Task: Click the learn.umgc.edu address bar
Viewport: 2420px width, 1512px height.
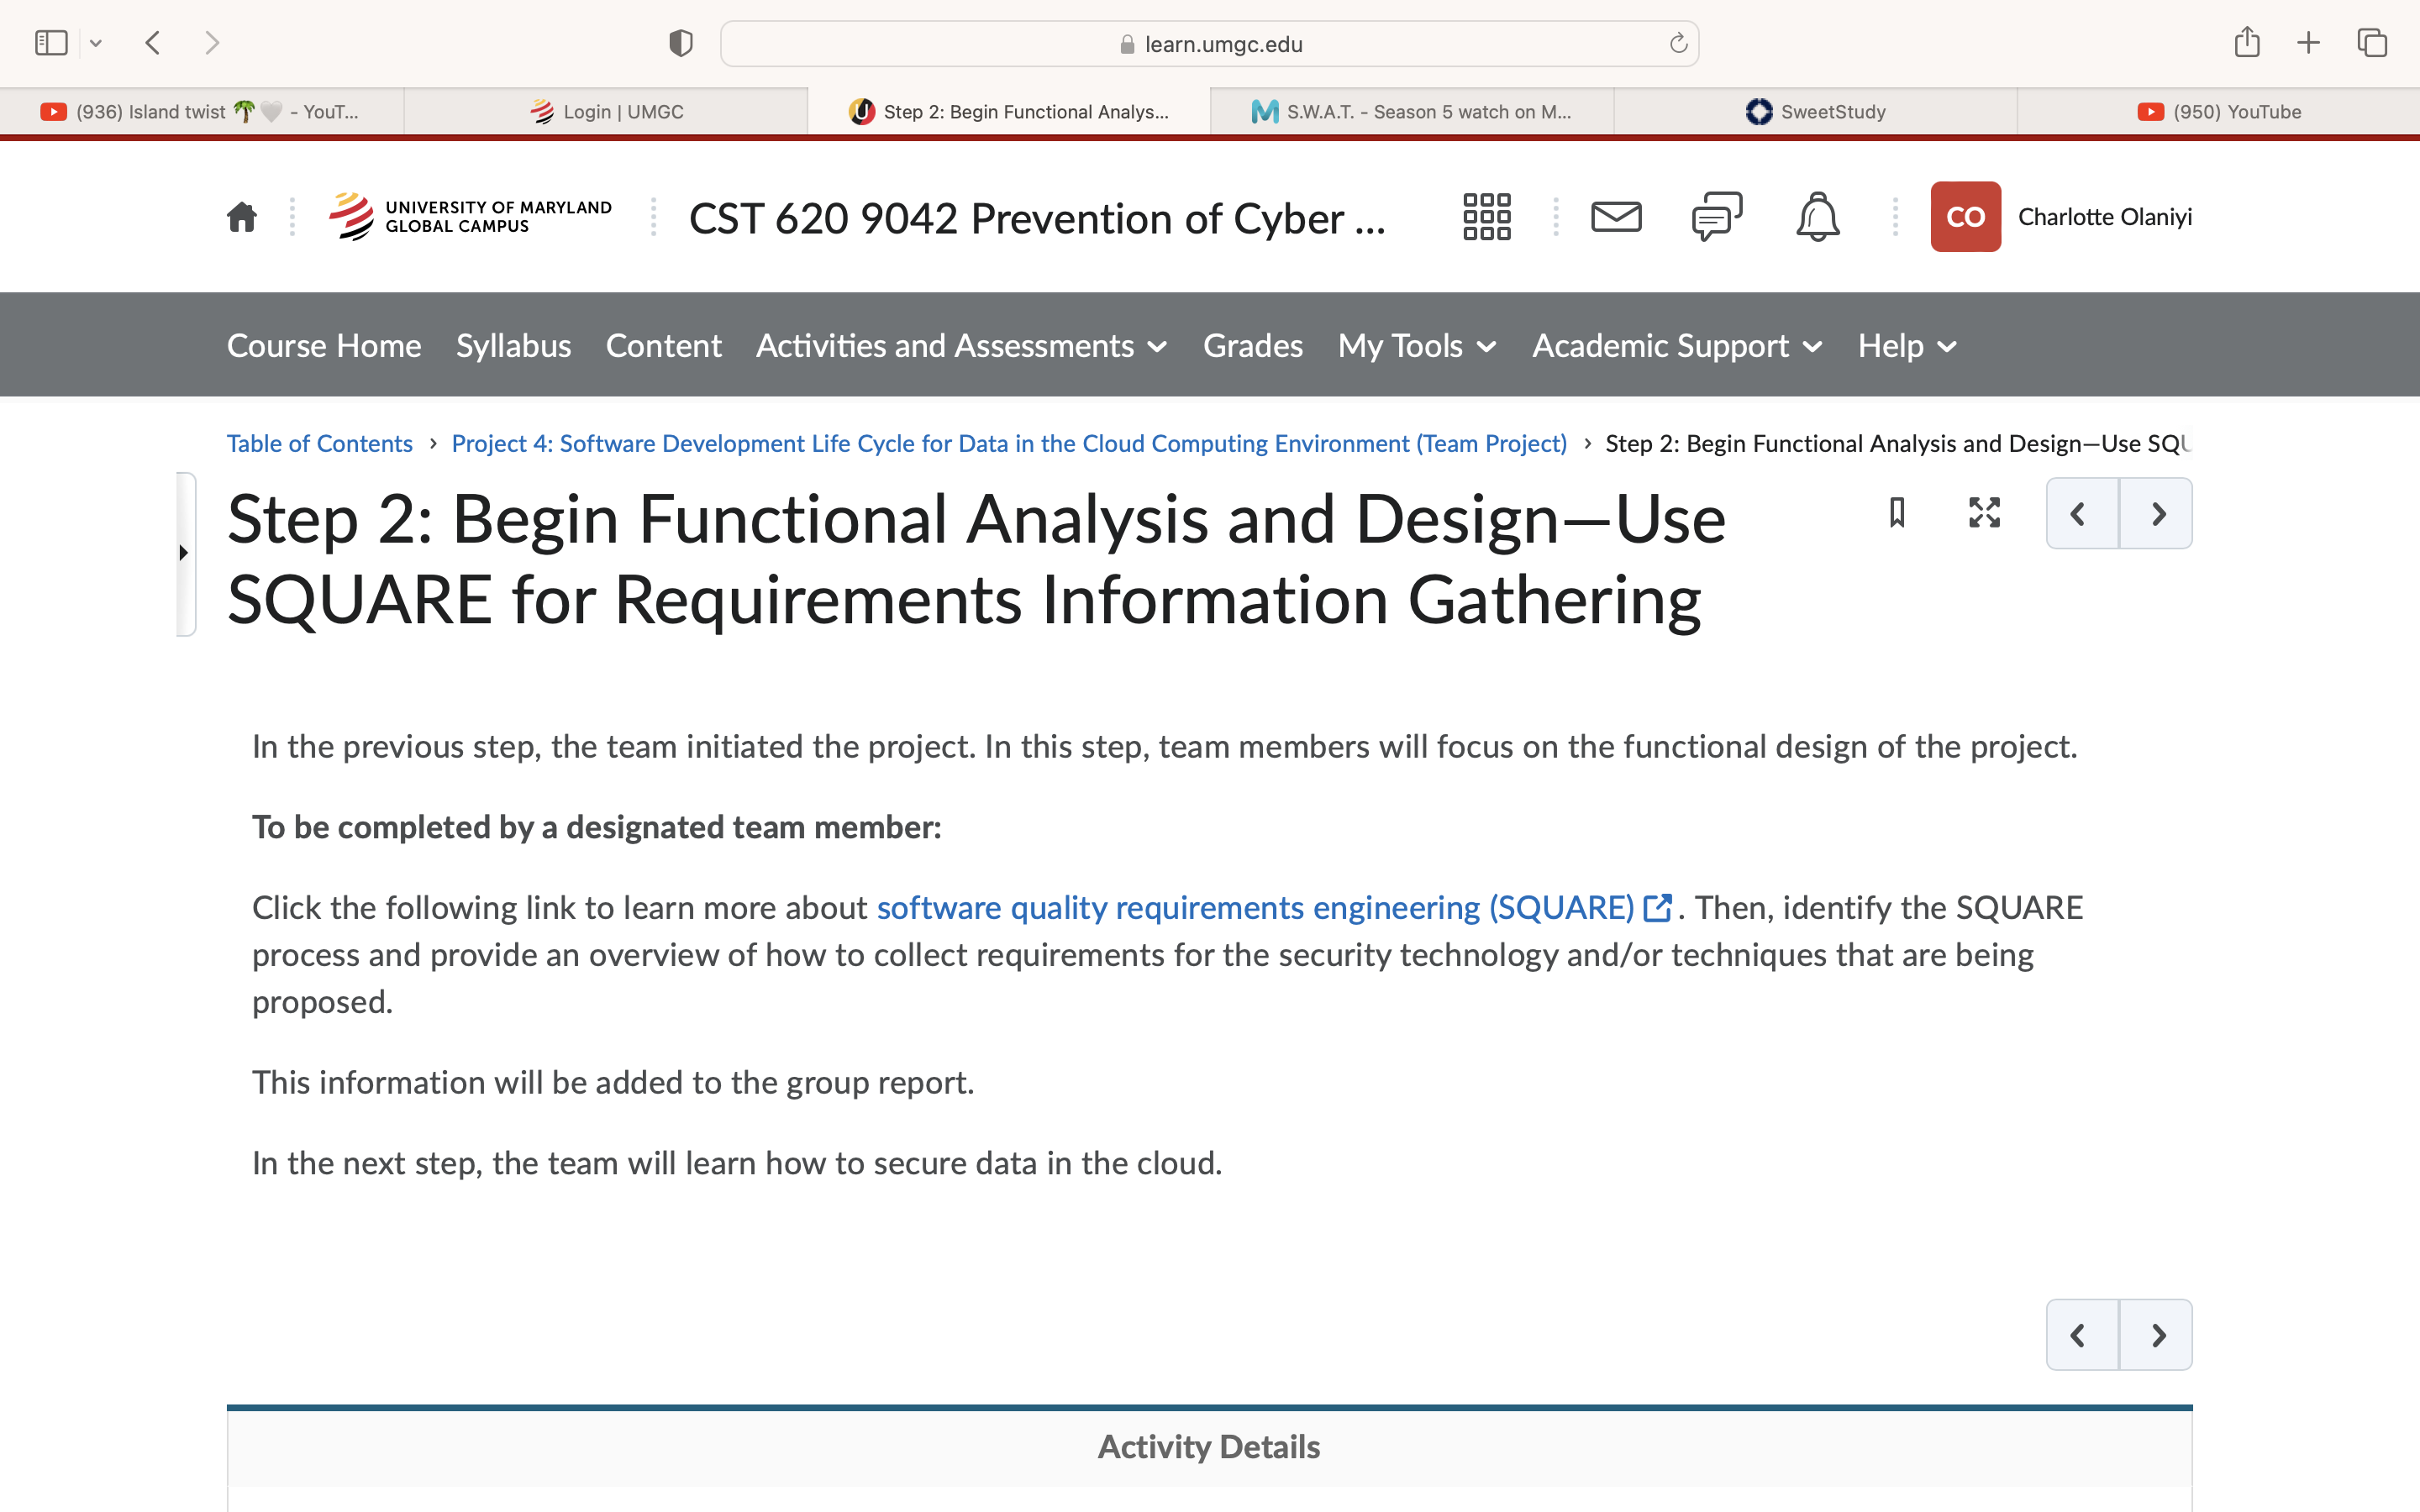Action: (1209, 44)
